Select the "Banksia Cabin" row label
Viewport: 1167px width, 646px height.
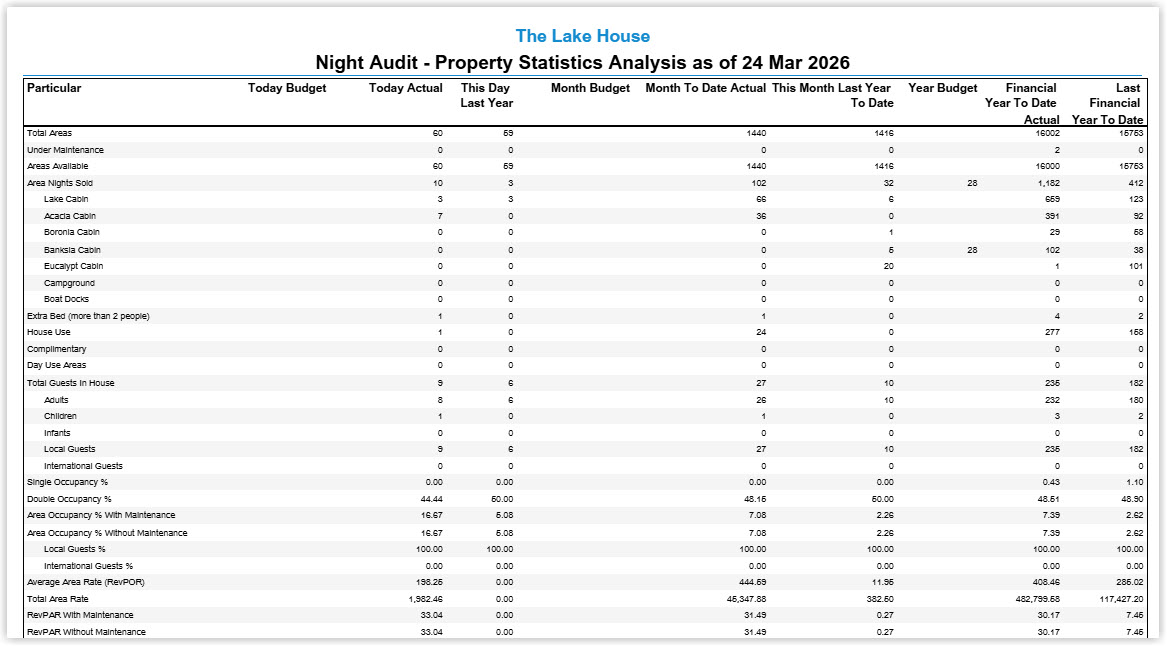[72, 250]
